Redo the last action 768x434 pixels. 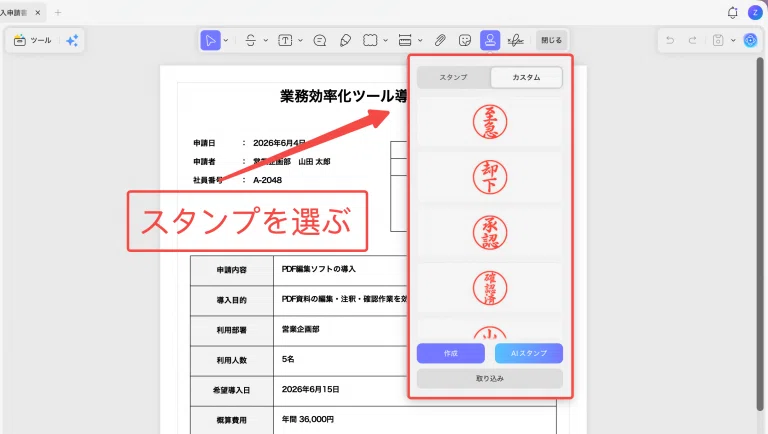tap(693, 40)
